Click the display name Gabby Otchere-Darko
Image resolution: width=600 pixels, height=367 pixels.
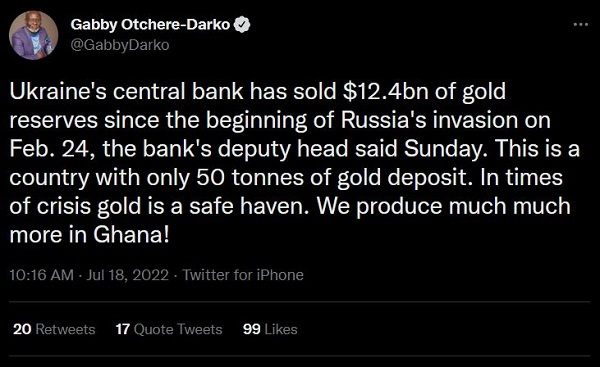click(150, 24)
